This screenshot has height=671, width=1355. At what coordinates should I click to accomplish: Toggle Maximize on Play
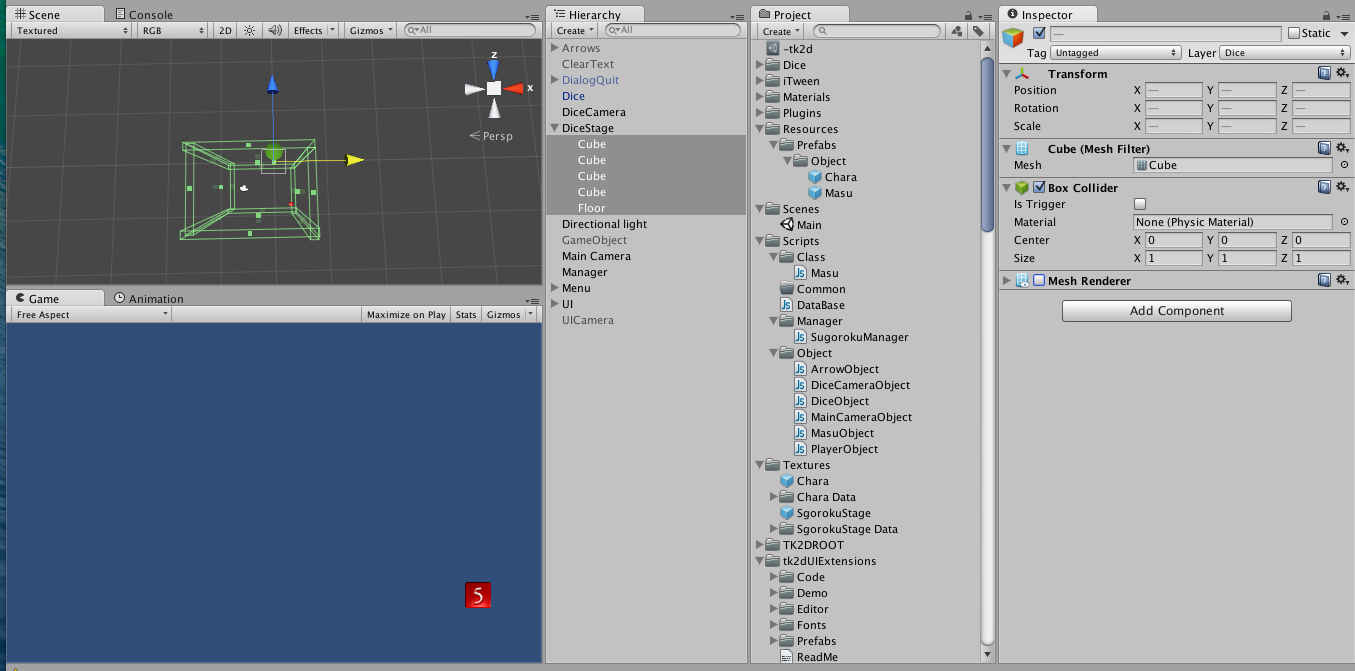point(406,314)
